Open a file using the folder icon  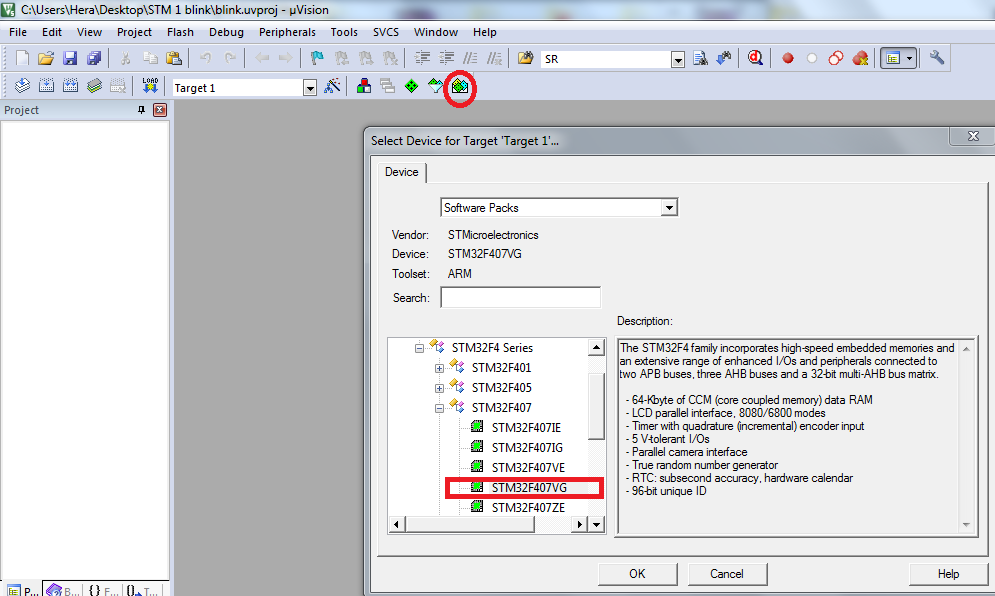click(x=46, y=58)
